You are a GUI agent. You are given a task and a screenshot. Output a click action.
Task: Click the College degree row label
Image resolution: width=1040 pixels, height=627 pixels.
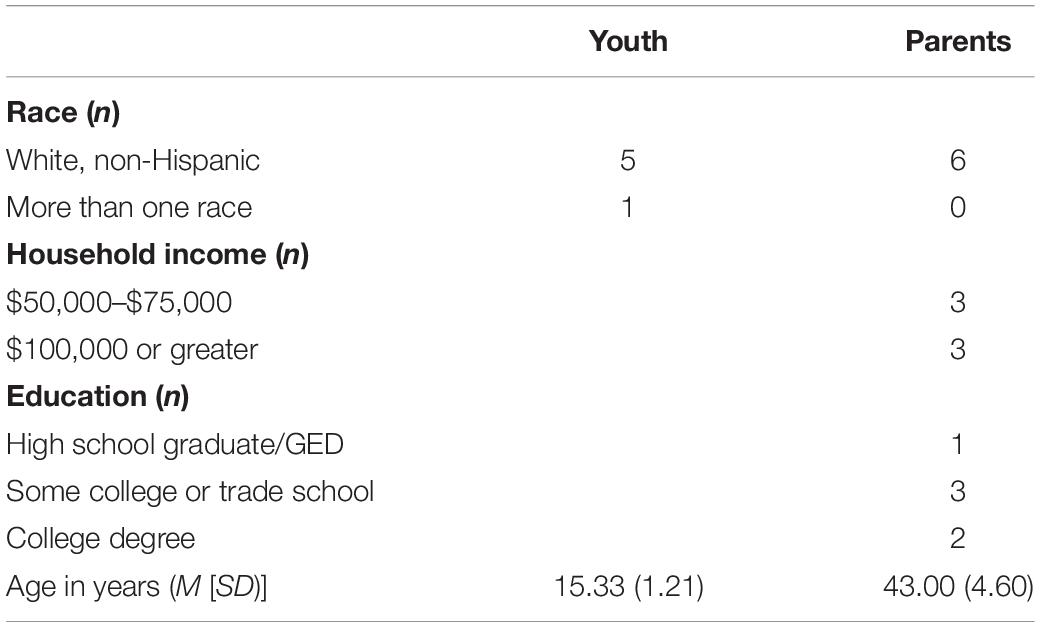(x=101, y=539)
